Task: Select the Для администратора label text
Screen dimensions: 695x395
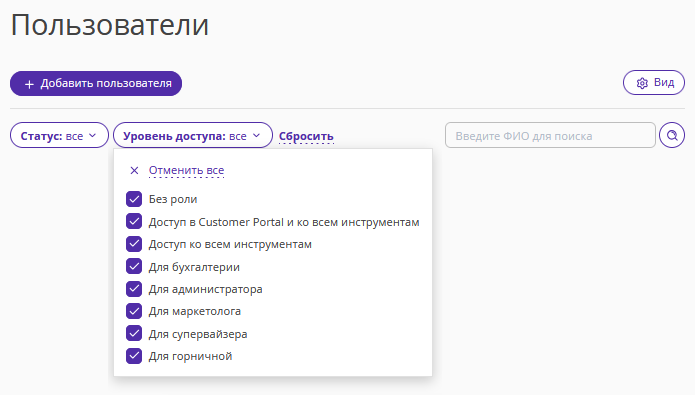Action: tap(205, 289)
